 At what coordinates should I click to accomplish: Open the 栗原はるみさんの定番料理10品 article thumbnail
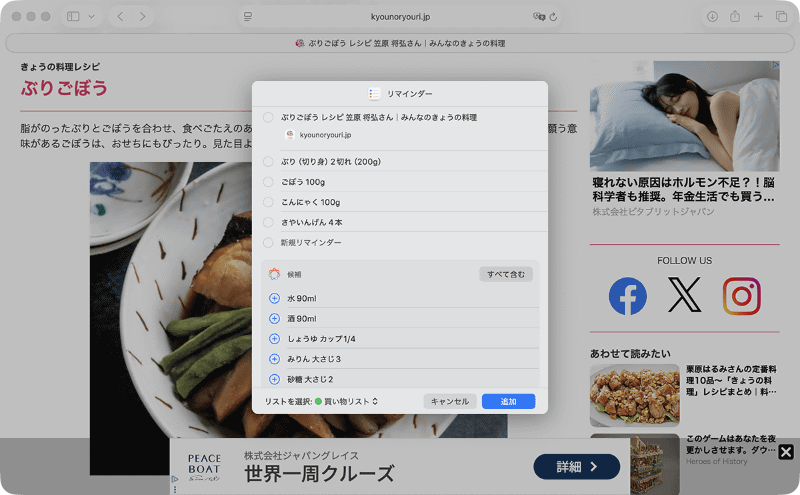click(635, 395)
